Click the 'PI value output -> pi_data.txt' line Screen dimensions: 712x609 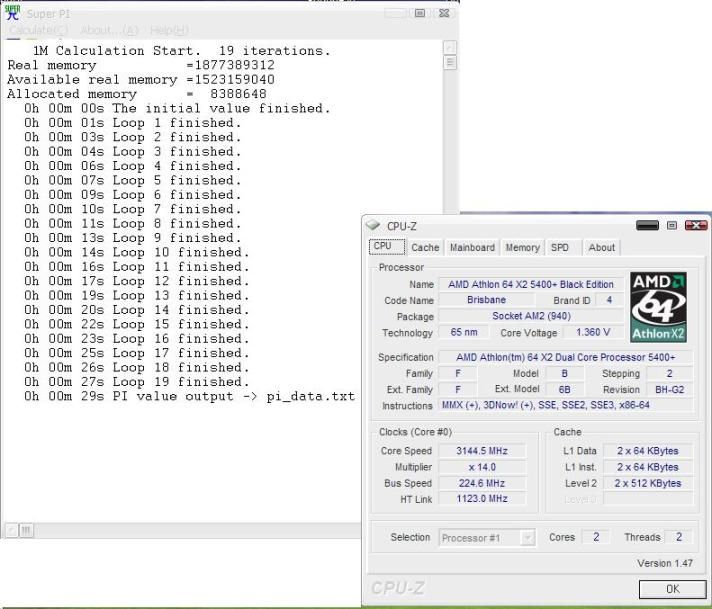click(x=189, y=396)
